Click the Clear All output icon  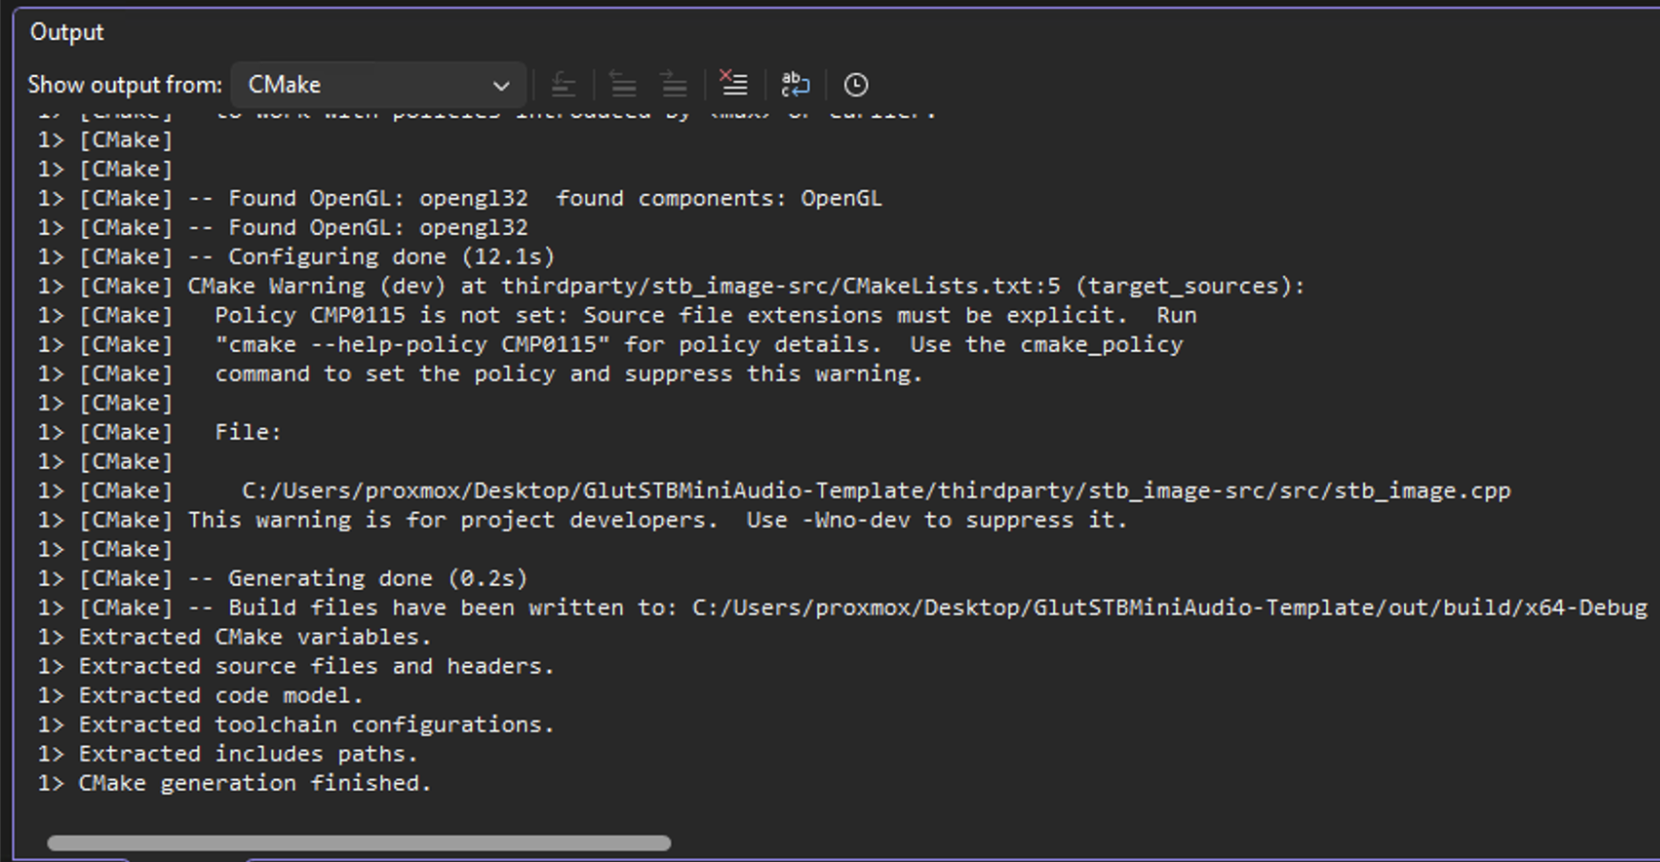pos(733,85)
